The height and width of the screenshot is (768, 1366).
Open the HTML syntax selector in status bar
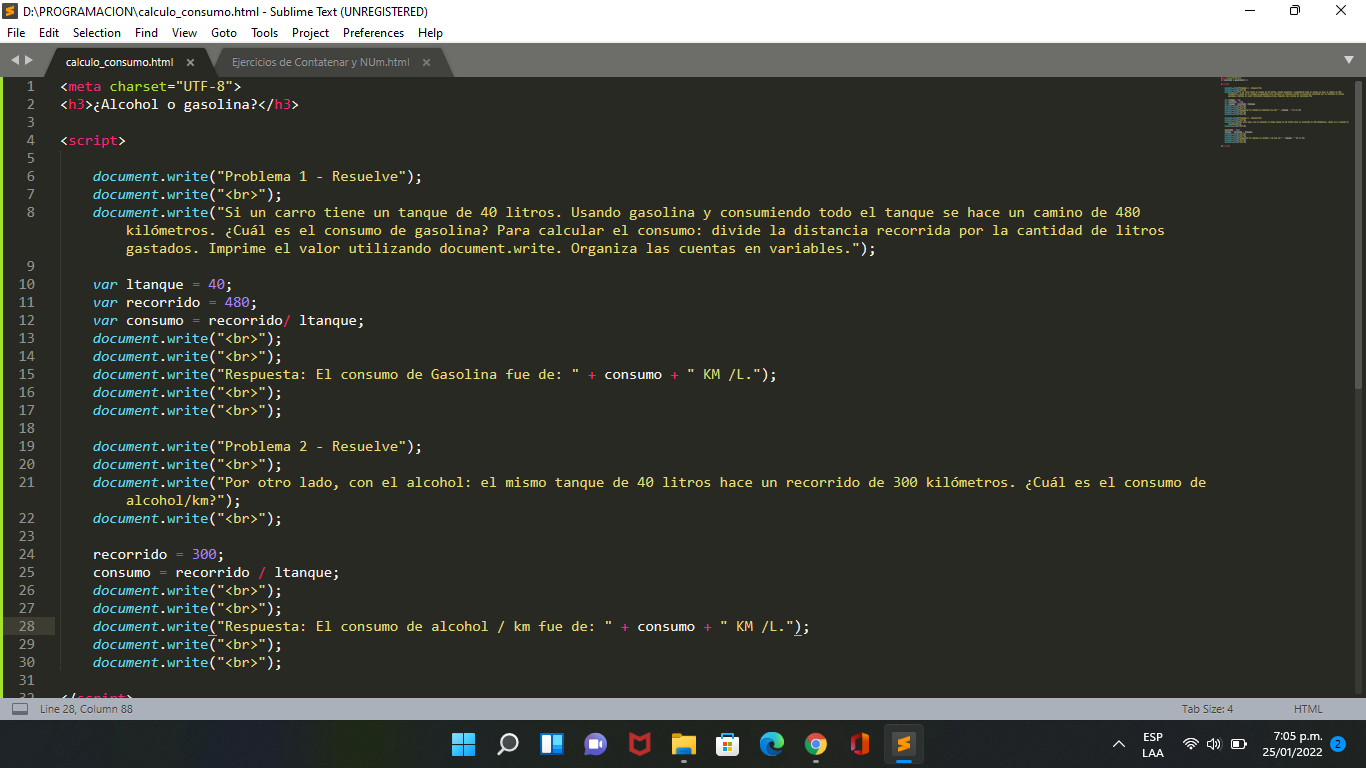coord(1307,709)
